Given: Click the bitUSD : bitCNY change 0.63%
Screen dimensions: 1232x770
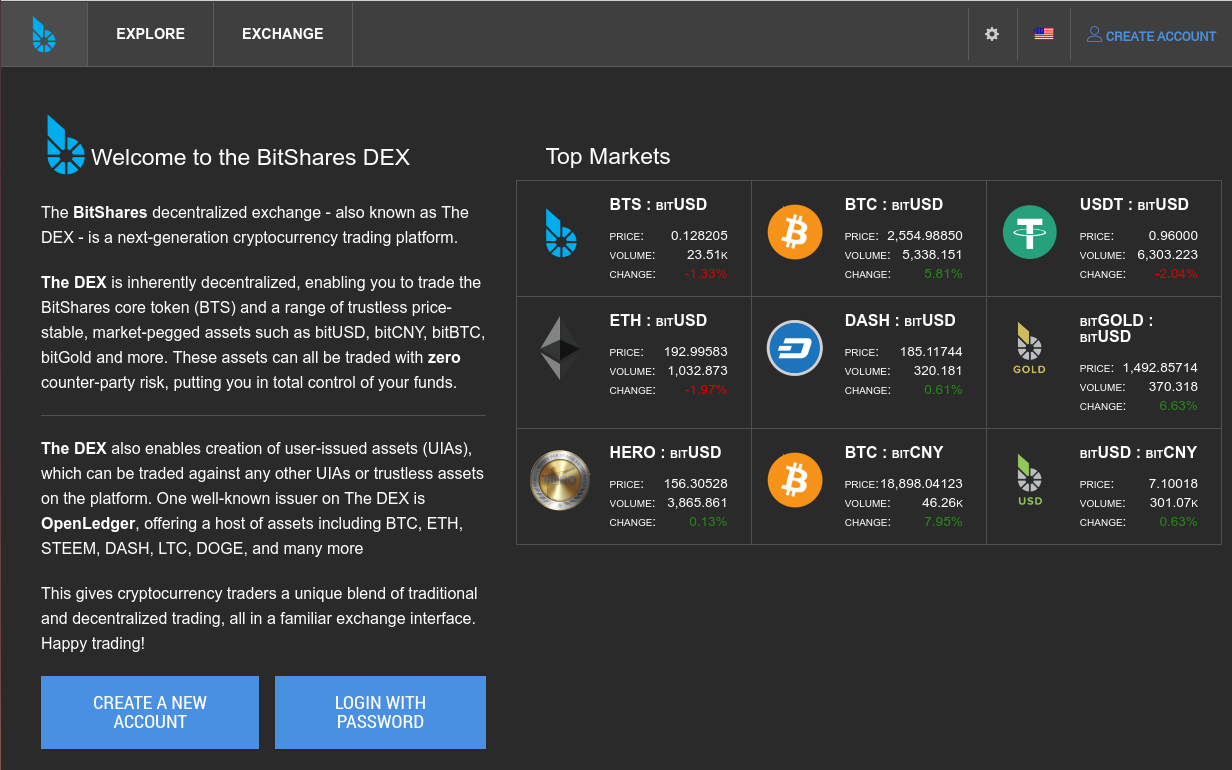Looking at the screenshot, I should [x=1178, y=522].
